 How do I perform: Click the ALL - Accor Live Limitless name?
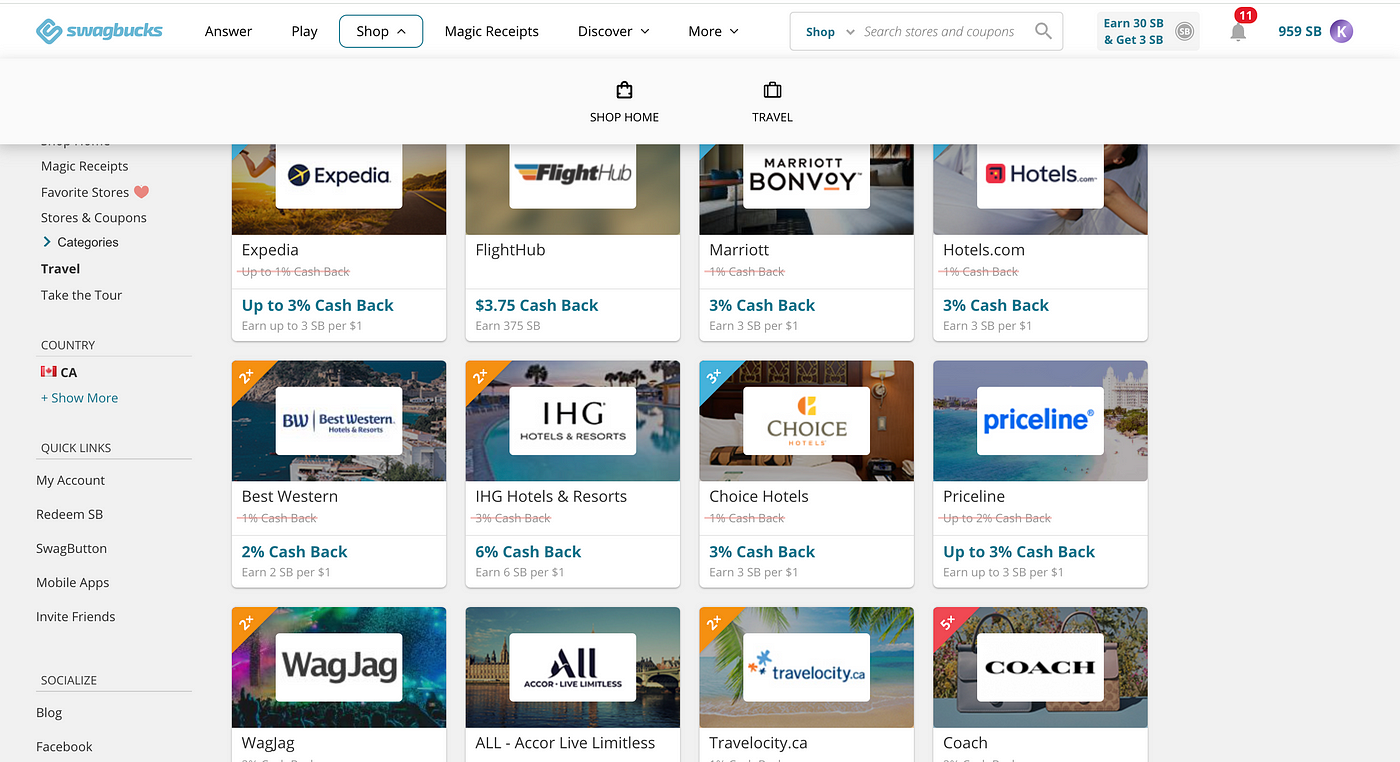(565, 743)
